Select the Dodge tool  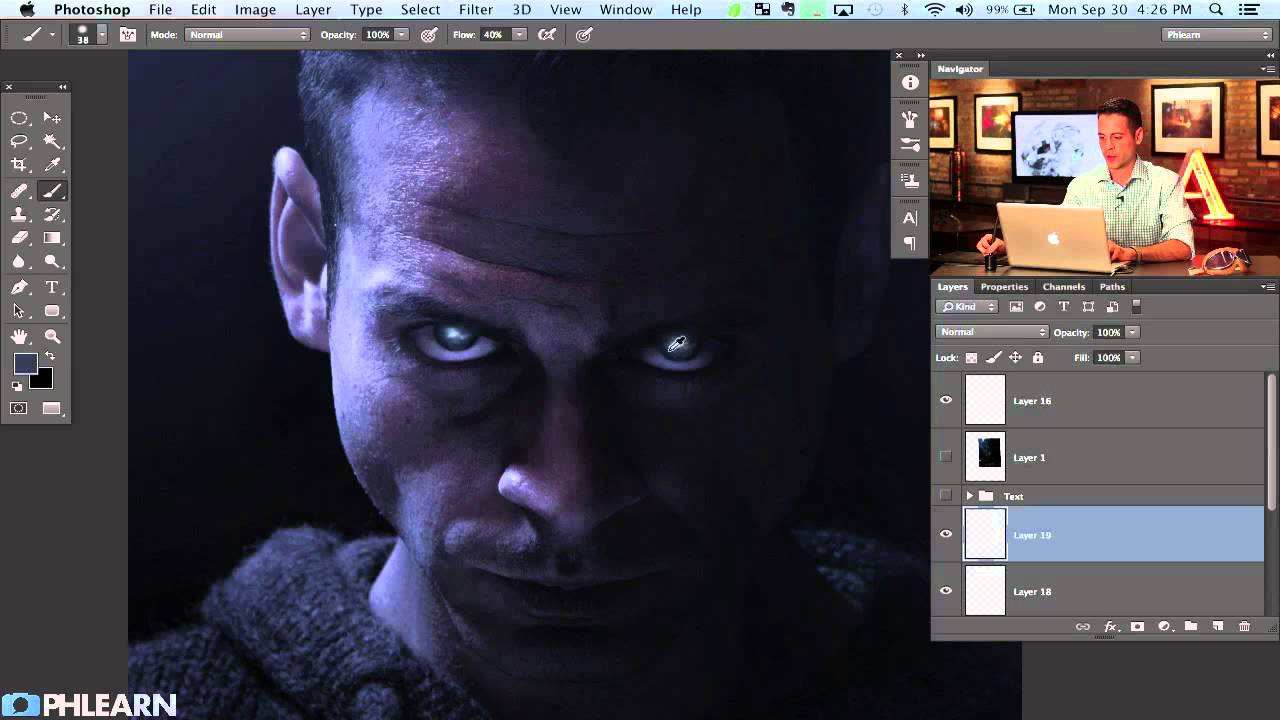pos(53,262)
